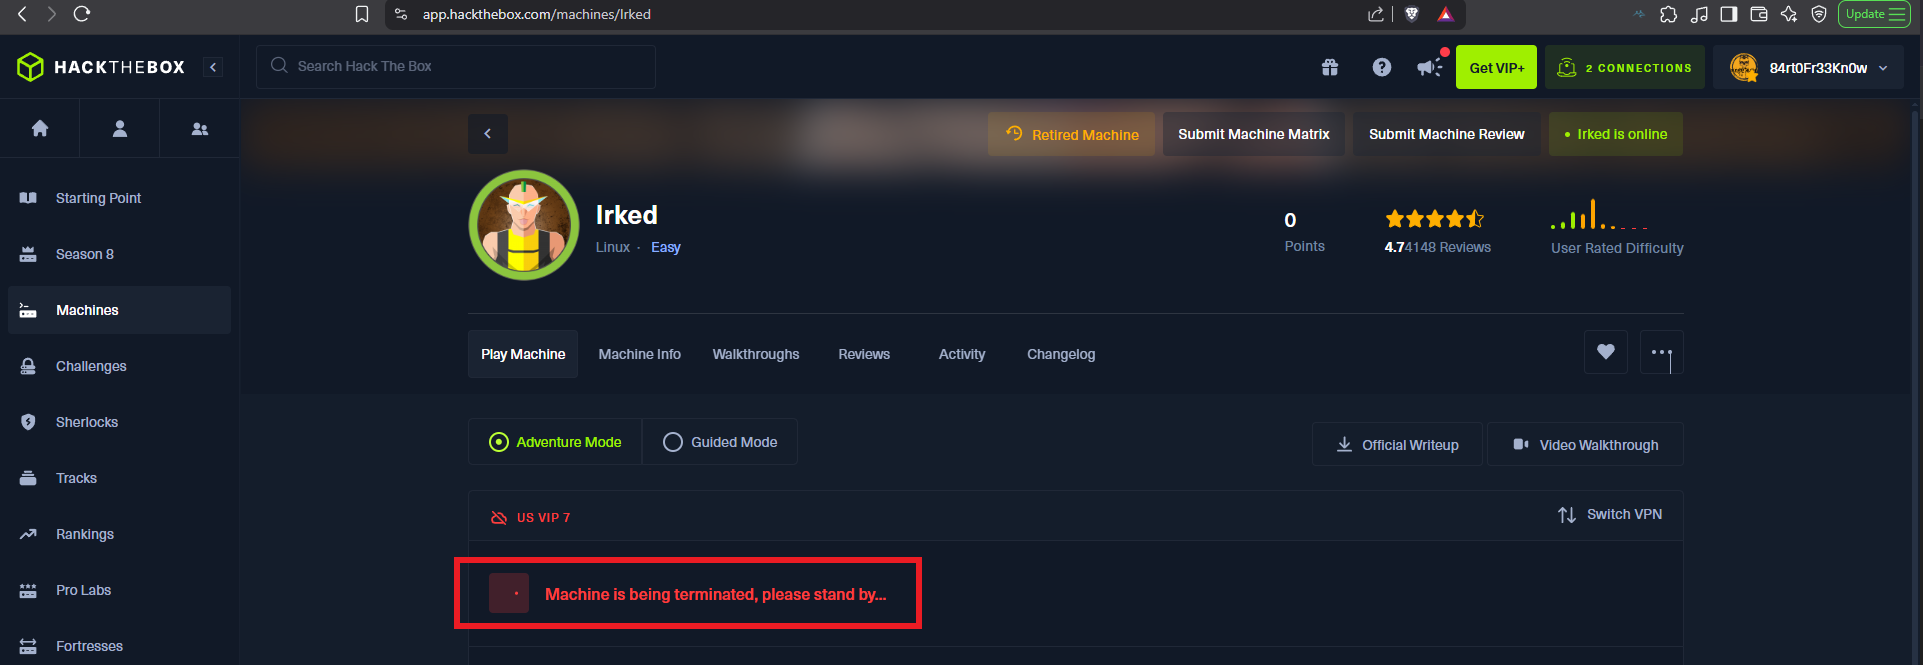Open Fortresses in sidebar
The image size is (1923, 665).
point(119,646)
